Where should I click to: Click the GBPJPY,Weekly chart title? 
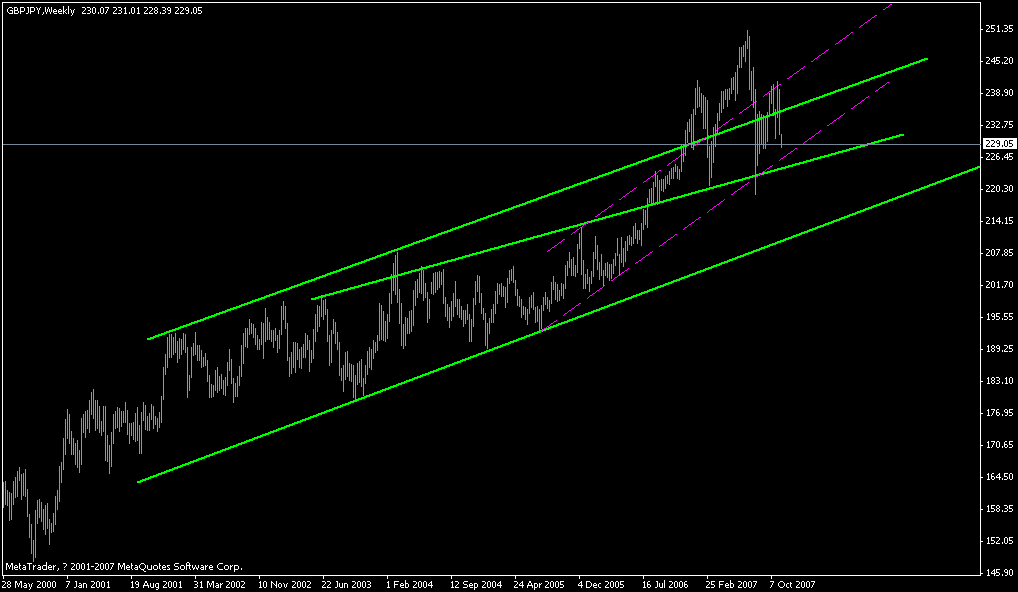(x=41, y=10)
